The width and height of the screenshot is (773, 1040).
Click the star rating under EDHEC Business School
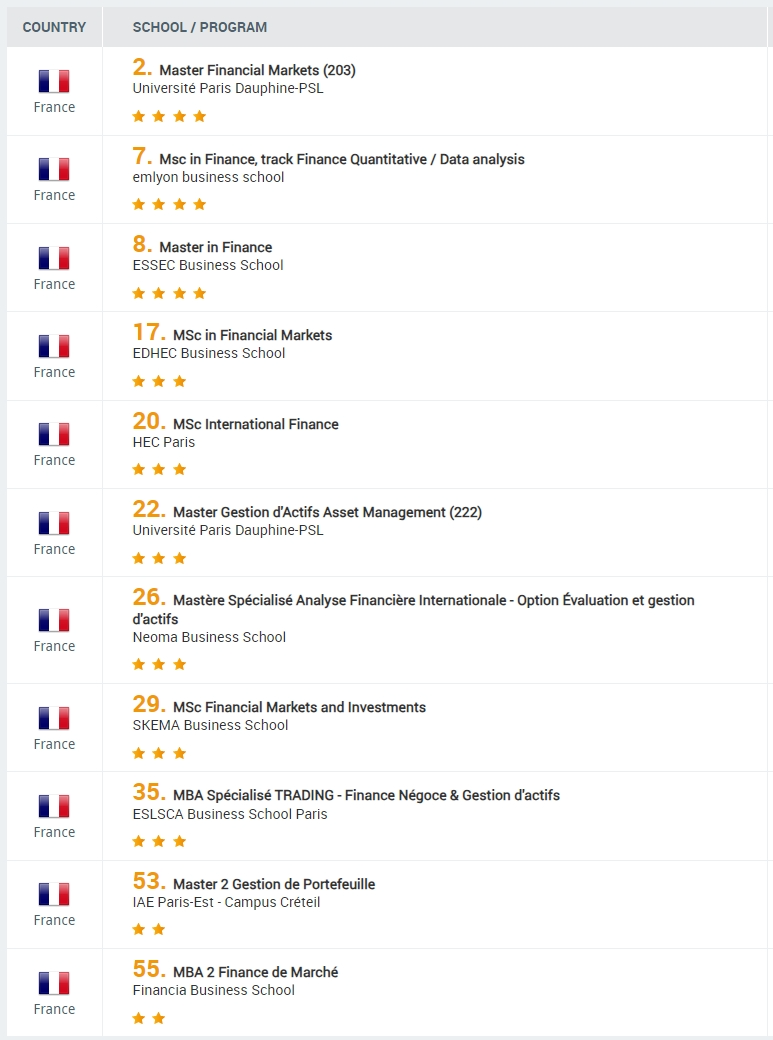pos(159,381)
